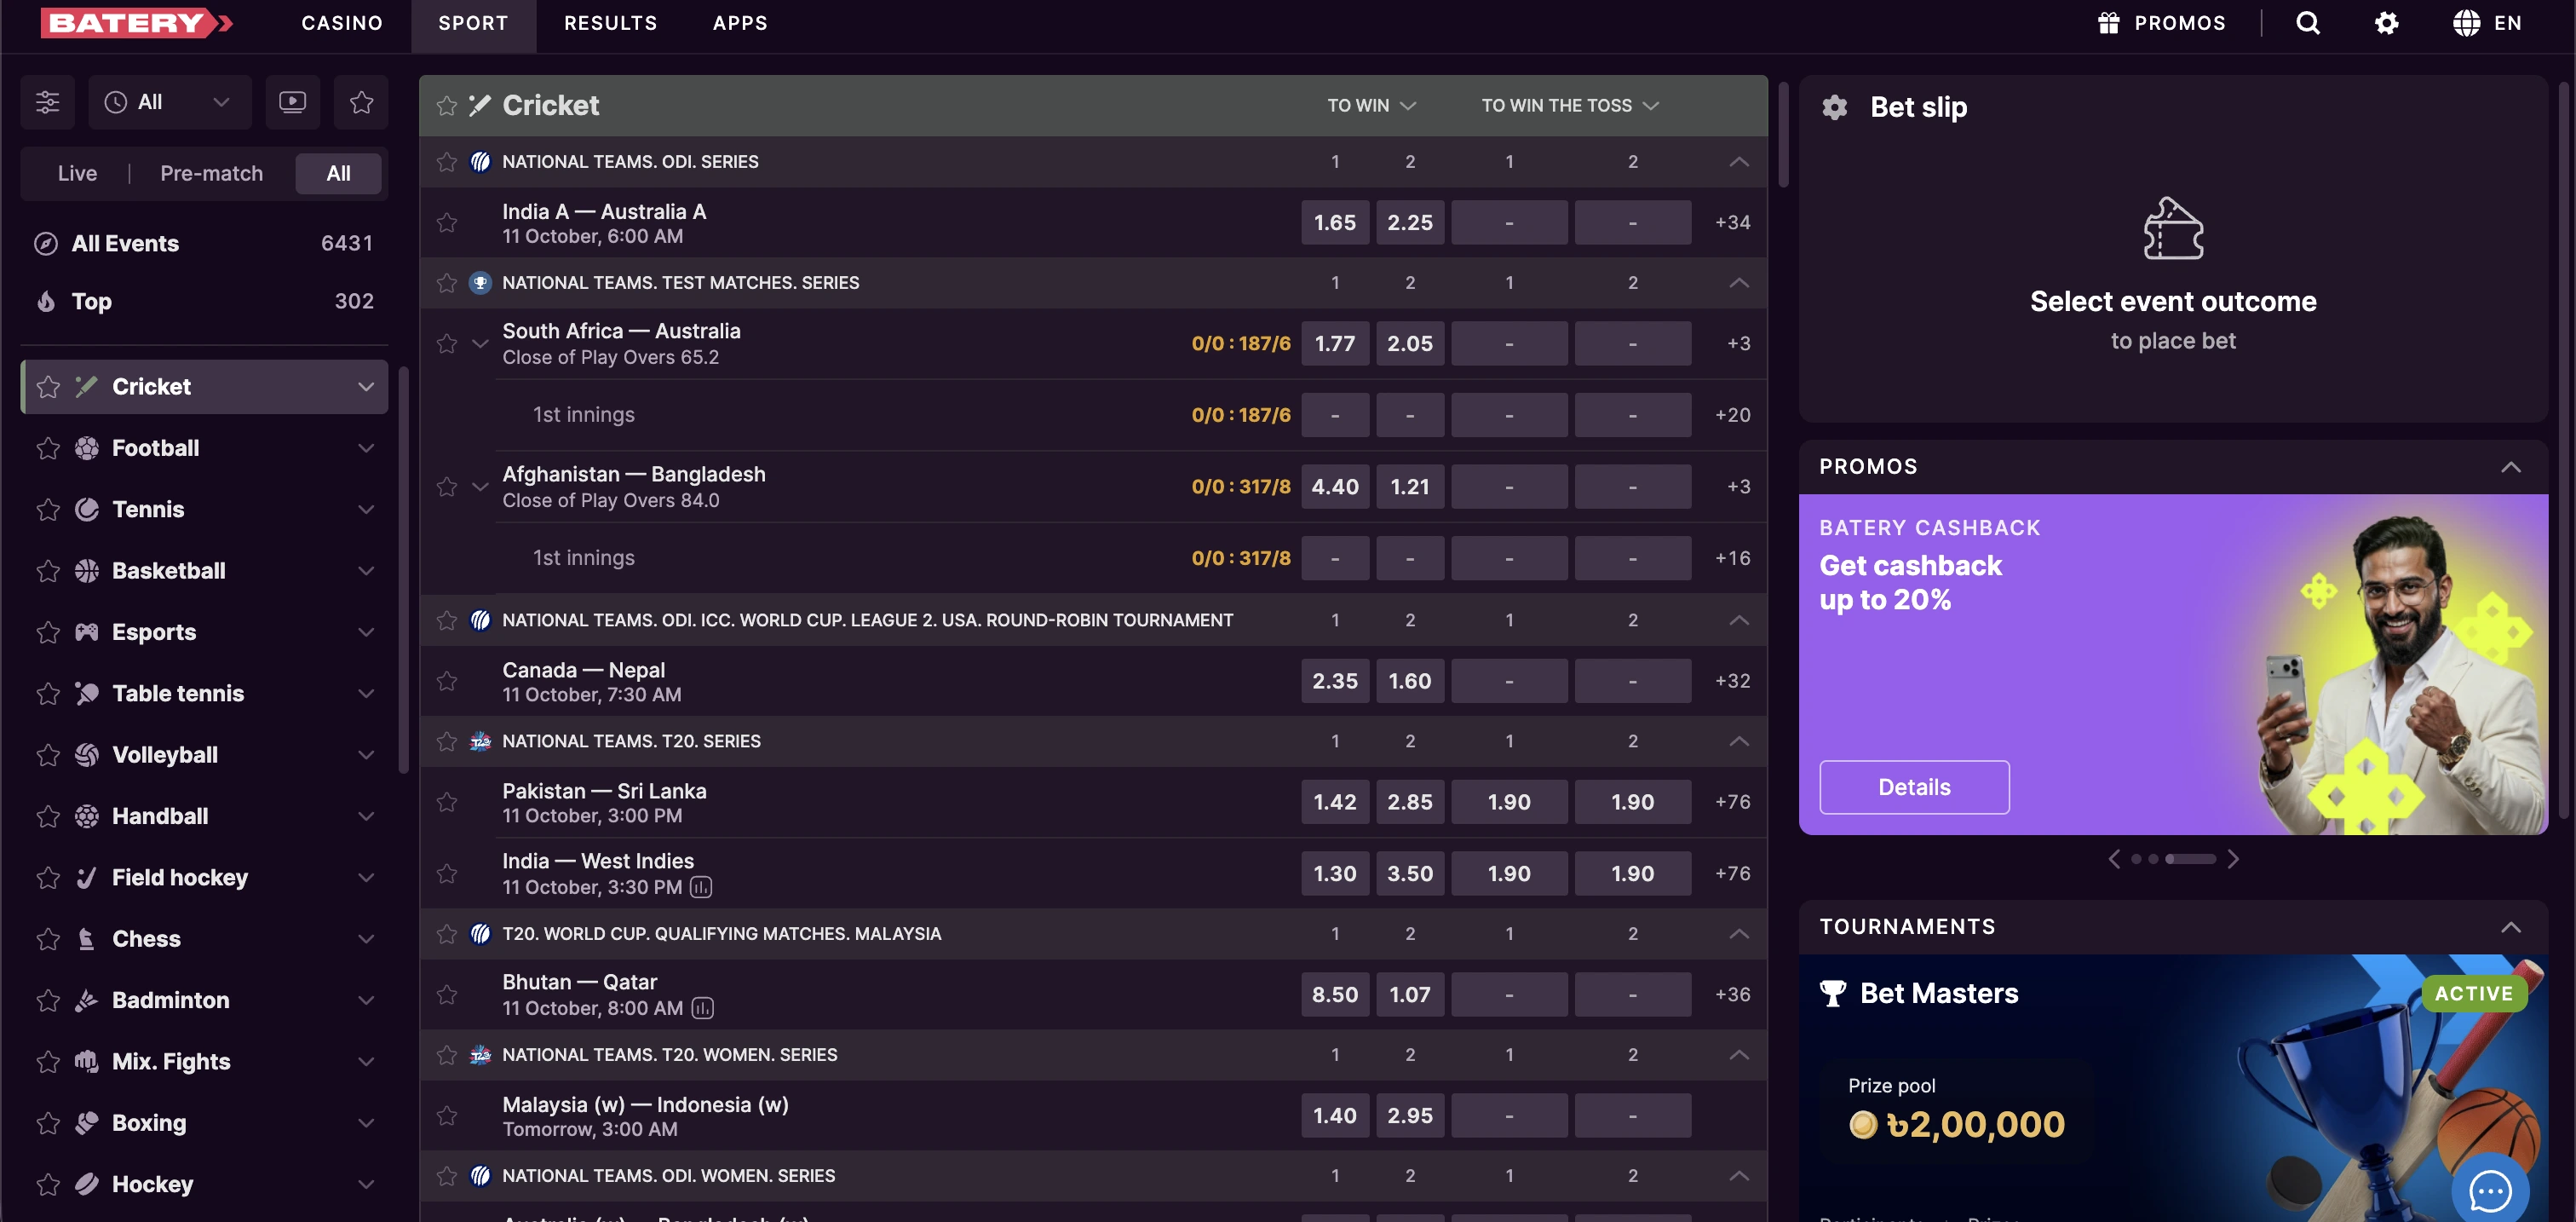Select odds 8.50 for Bhutan

[x=1334, y=995]
